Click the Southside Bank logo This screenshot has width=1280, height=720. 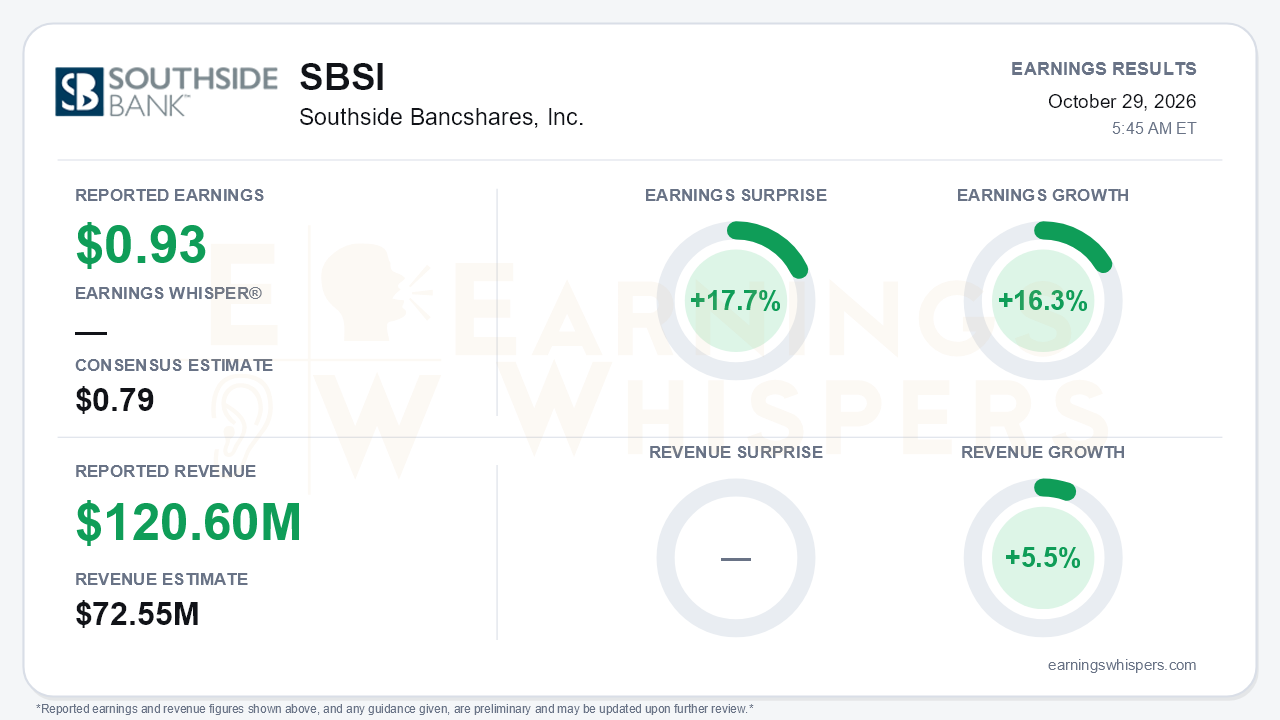[166, 92]
